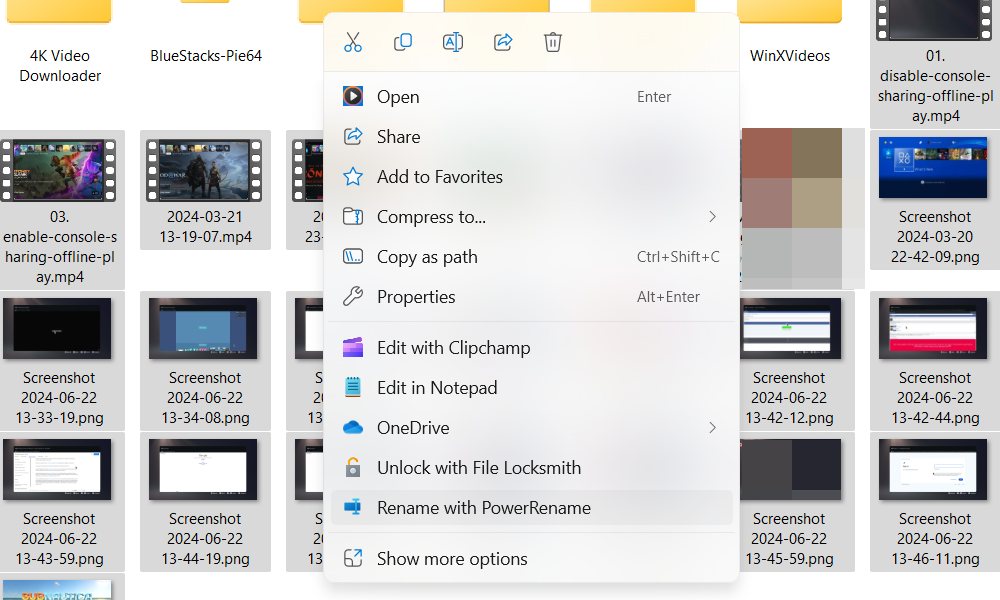Image resolution: width=1000 pixels, height=600 pixels.
Task: Select Screenshot 2024-06-22 13-46-11.png
Action: click(935, 502)
